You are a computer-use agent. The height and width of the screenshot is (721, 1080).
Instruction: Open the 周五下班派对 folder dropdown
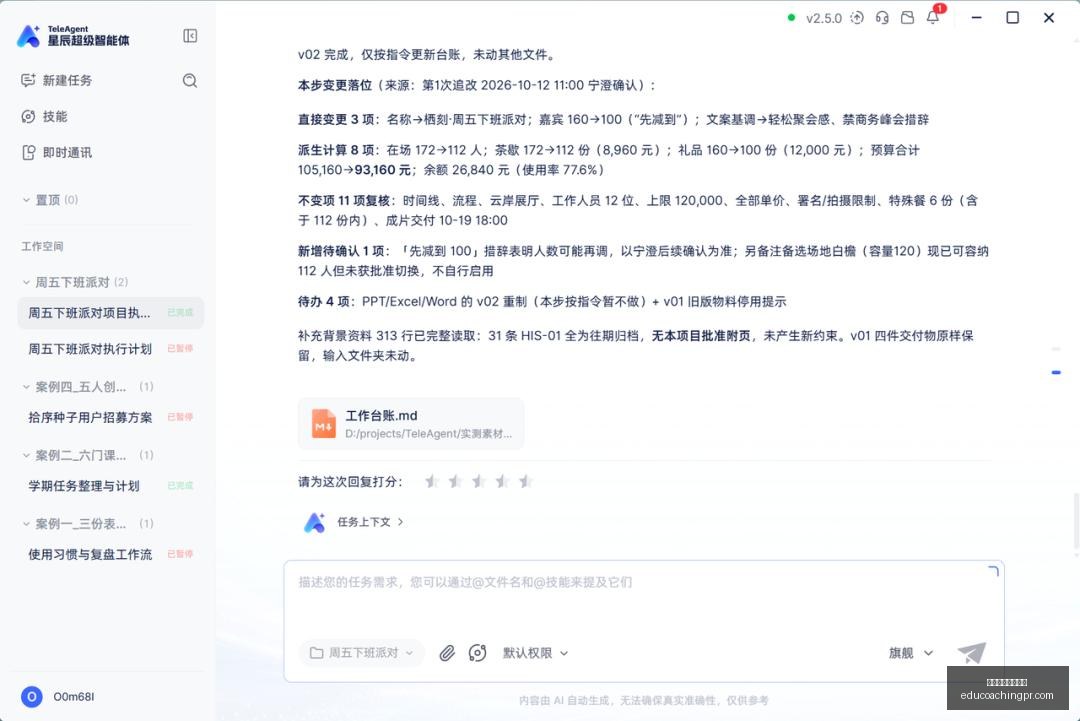(x=362, y=653)
